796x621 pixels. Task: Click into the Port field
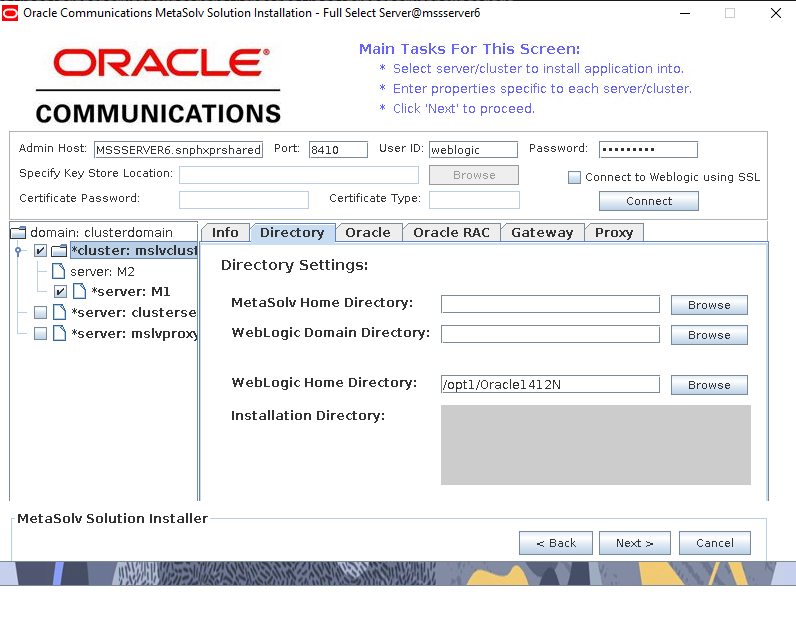click(338, 150)
